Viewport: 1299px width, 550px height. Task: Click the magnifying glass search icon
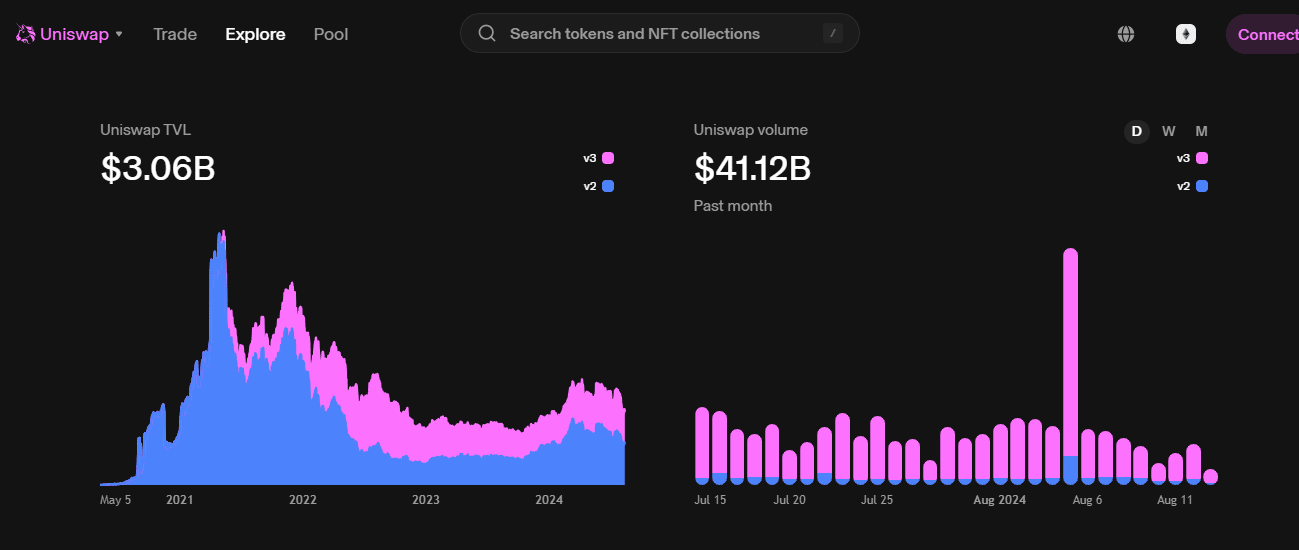click(487, 33)
